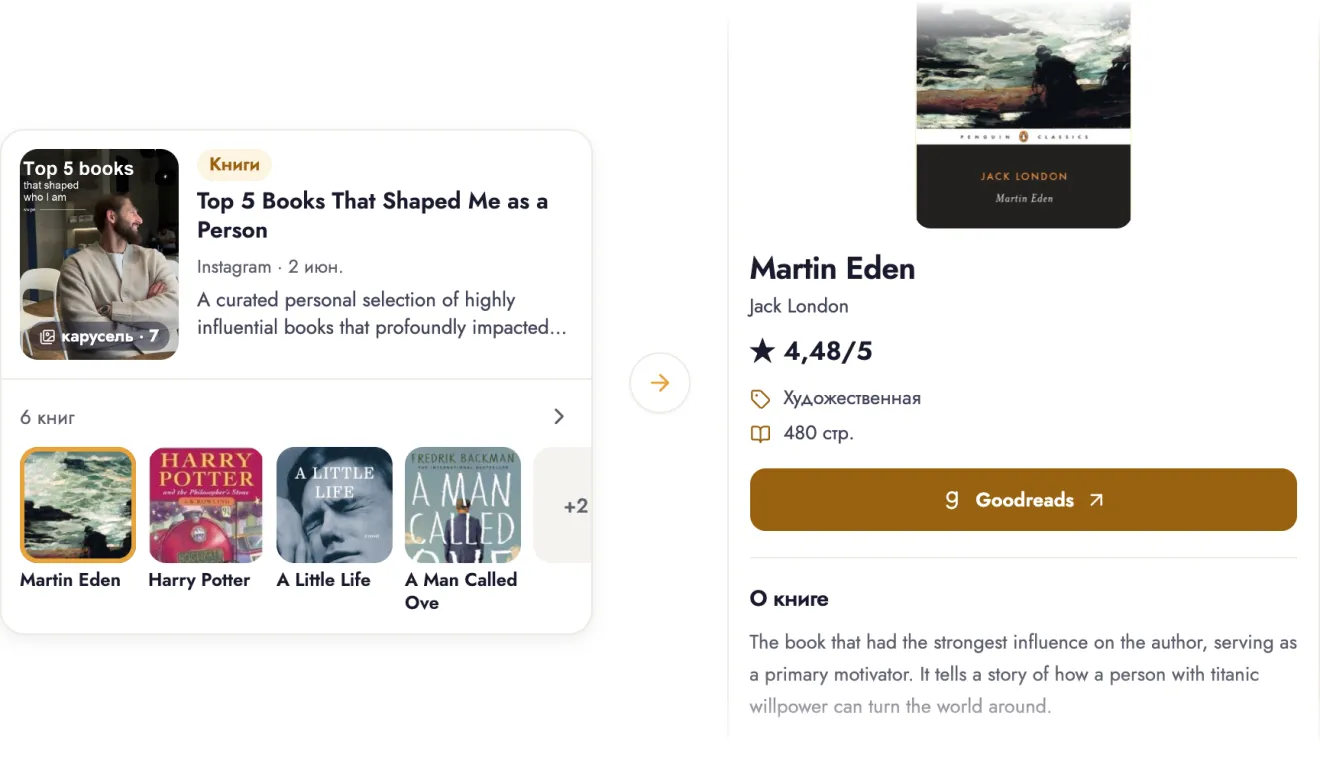Click the genre tag icon beside Художественная
The height and width of the screenshot is (764, 1320).
coord(761,399)
